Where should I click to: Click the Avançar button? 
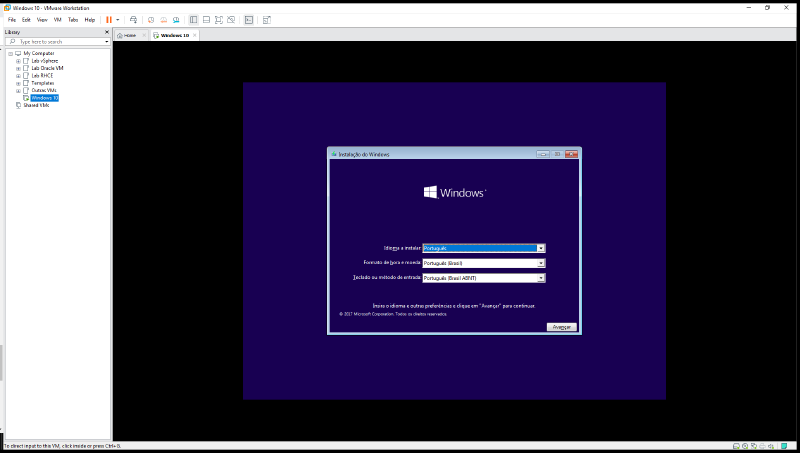(x=561, y=327)
